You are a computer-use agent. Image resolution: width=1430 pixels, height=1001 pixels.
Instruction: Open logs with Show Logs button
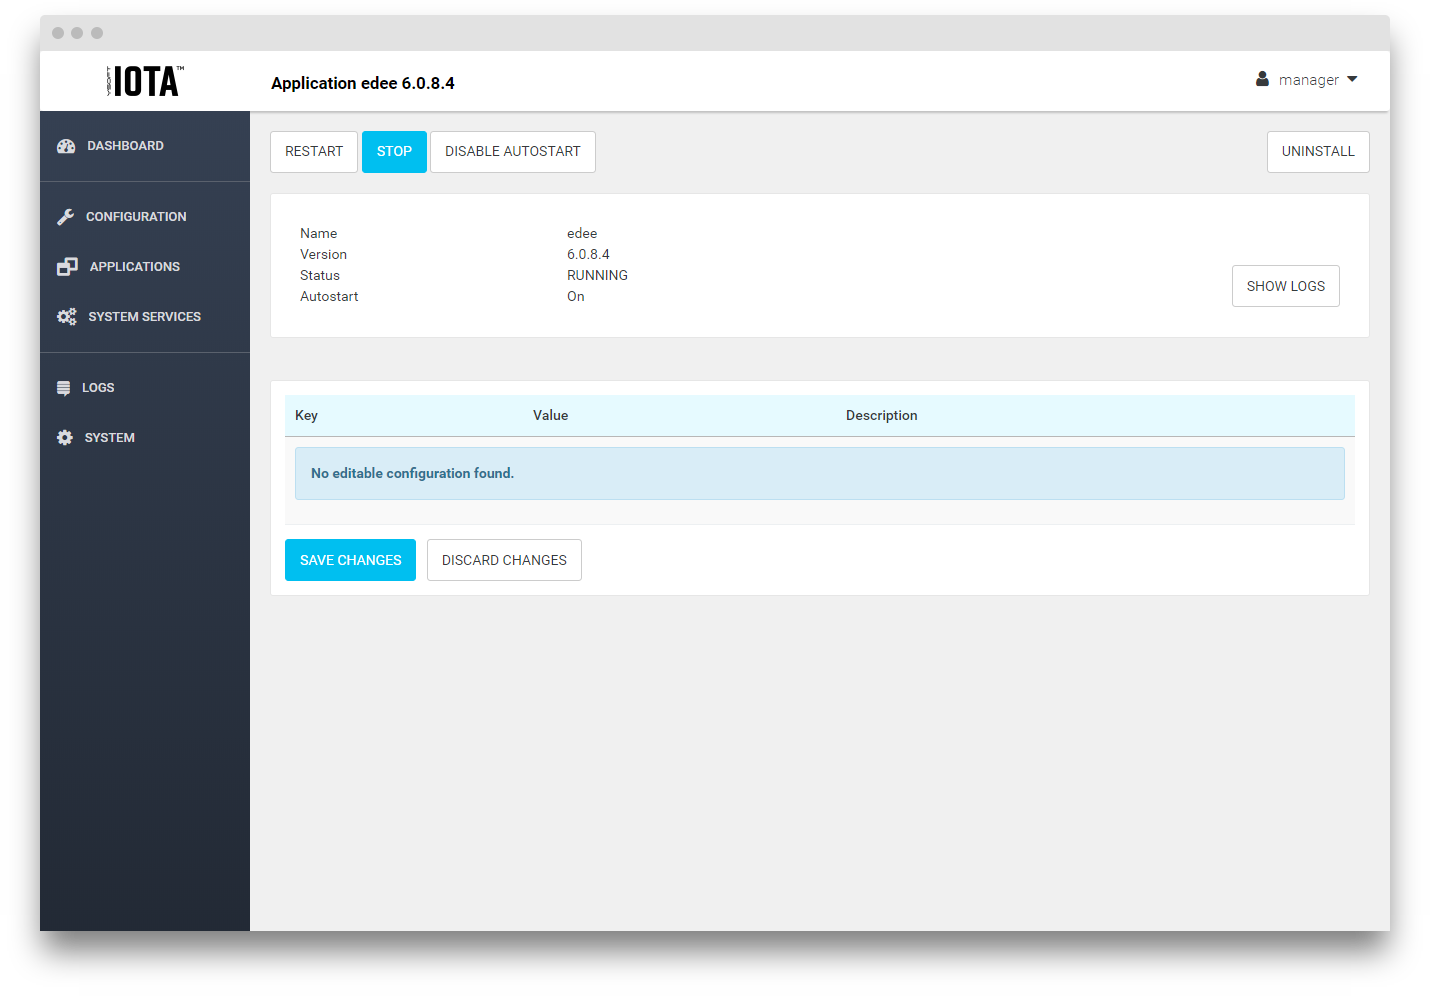coord(1285,286)
